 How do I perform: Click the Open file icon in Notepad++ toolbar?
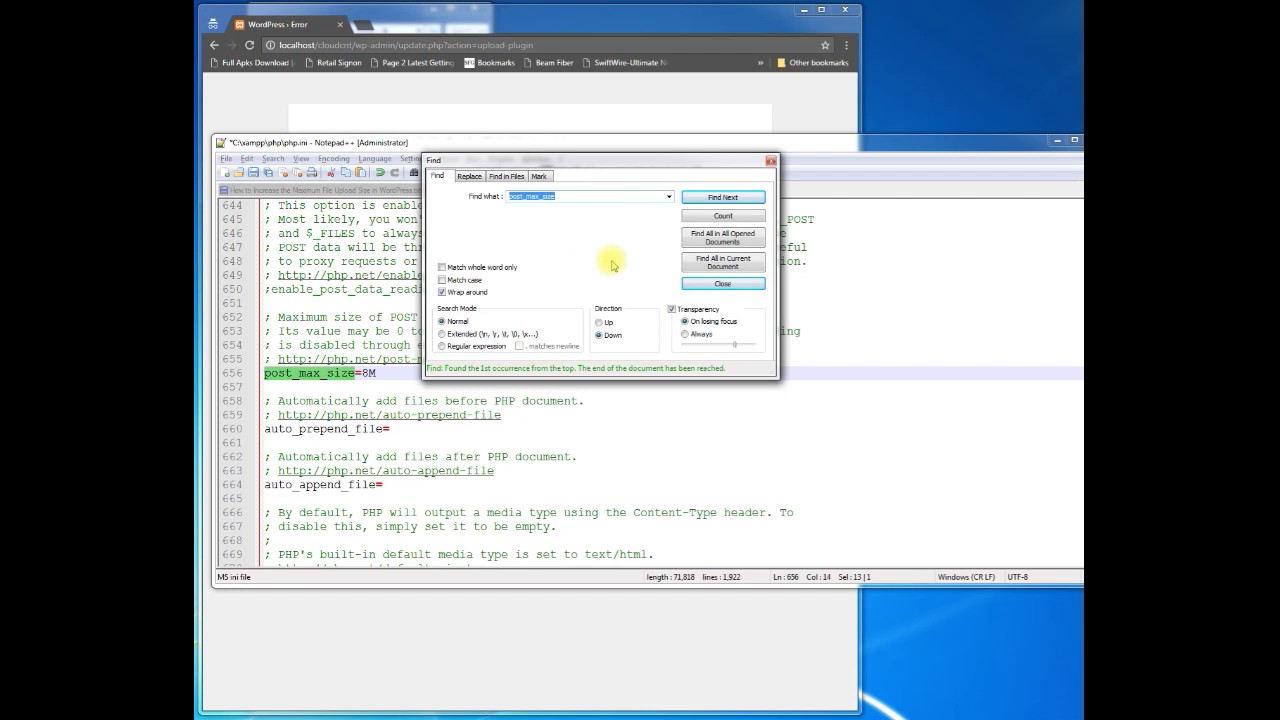tap(239, 173)
